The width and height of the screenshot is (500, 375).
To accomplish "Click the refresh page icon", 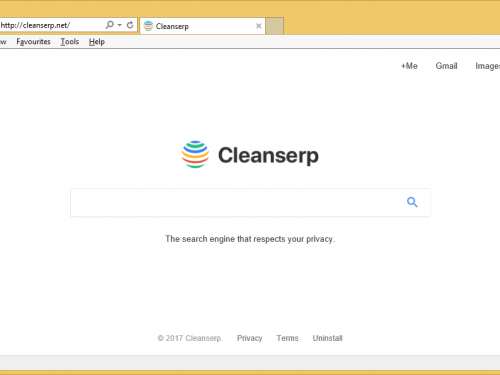I will (x=130, y=25).
